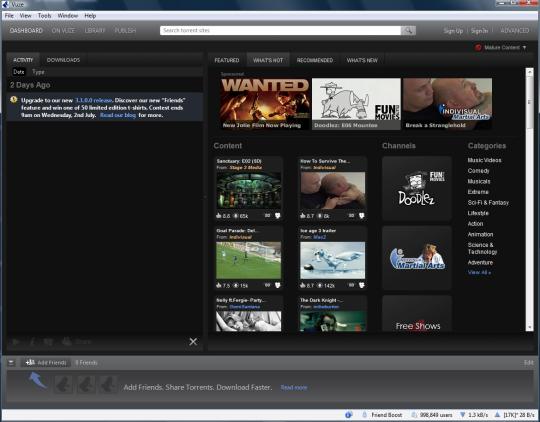The height and width of the screenshot is (422, 540).
Task: Open the Ice age 3 trailer thumbnail
Action: 332,260
